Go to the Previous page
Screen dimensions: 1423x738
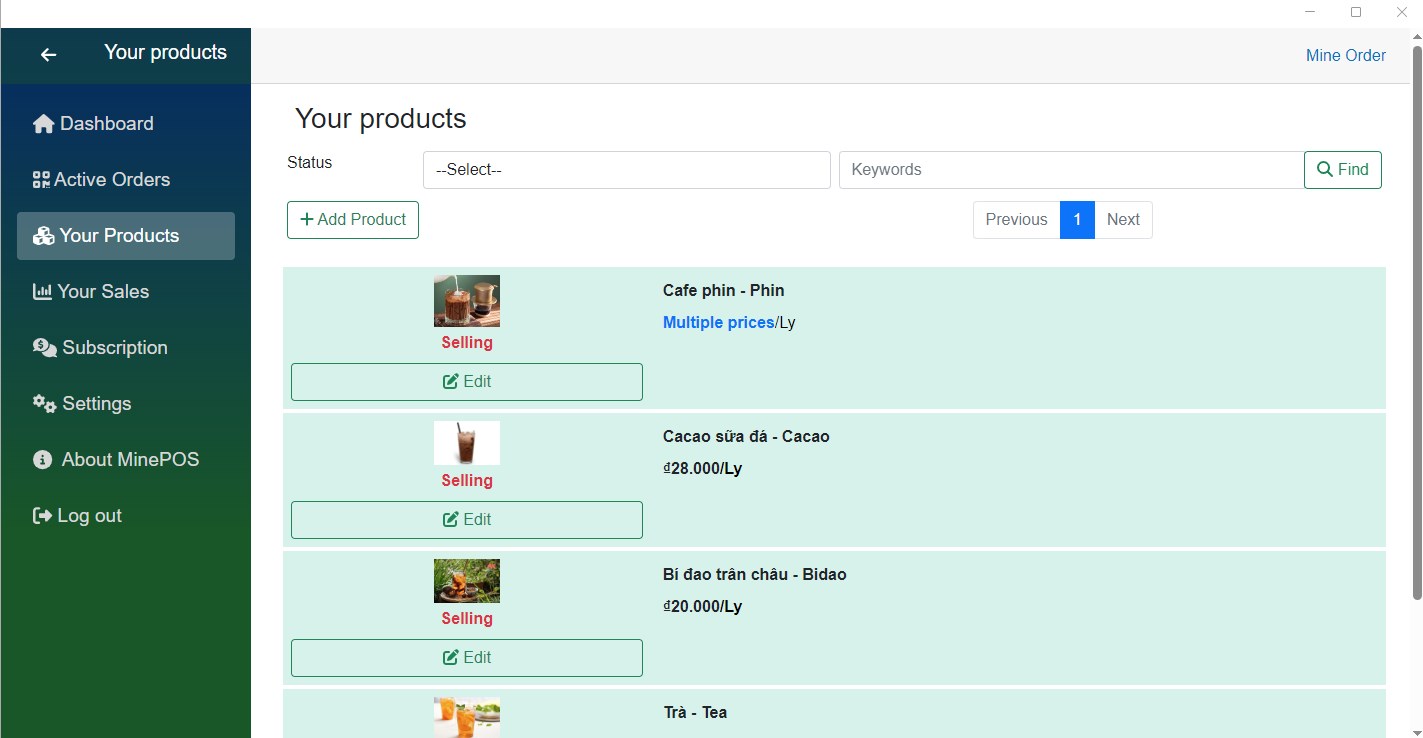1016,220
